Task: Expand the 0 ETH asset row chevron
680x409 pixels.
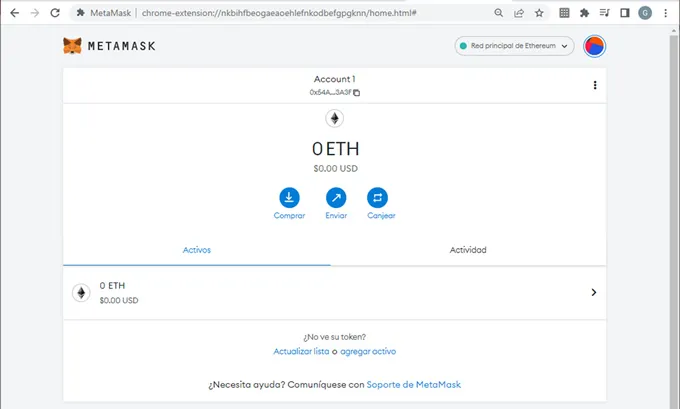Action: (594, 292)
